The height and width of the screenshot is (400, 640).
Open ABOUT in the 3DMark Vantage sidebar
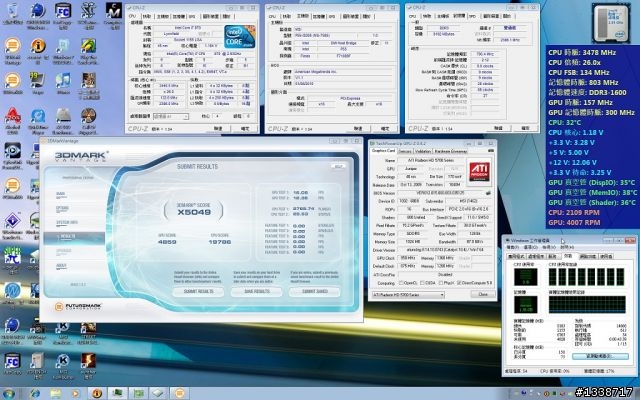(x=61, y=266)
